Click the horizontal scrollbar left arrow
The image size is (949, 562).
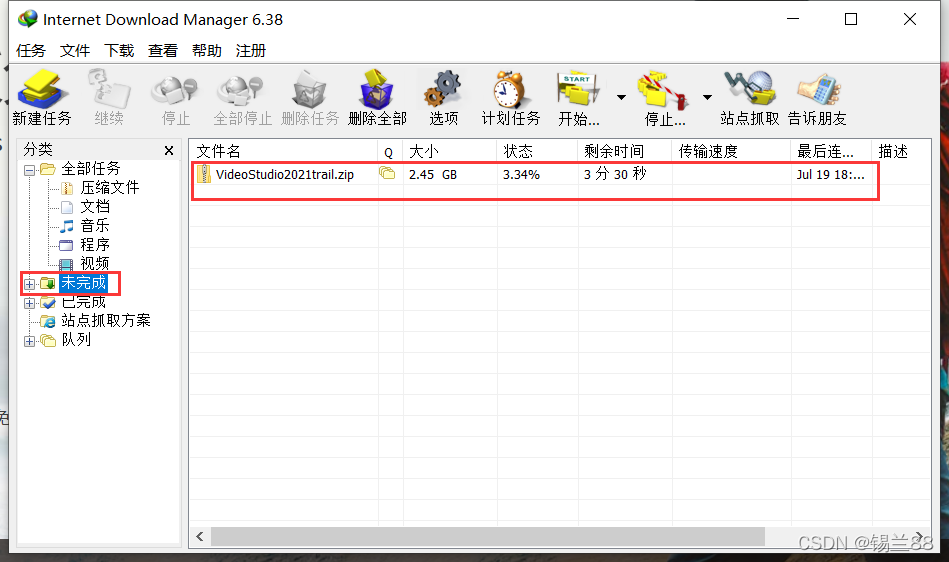(200, 537)
